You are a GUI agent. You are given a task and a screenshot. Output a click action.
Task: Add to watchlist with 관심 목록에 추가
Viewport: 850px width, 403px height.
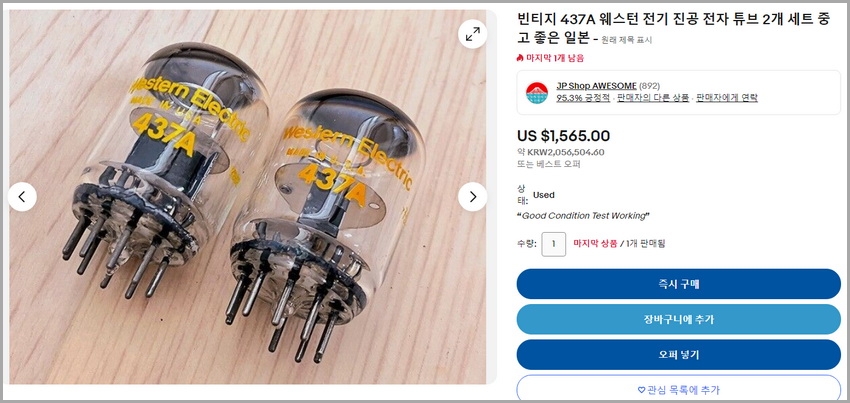pyautogui.click(x=678, y=388)
